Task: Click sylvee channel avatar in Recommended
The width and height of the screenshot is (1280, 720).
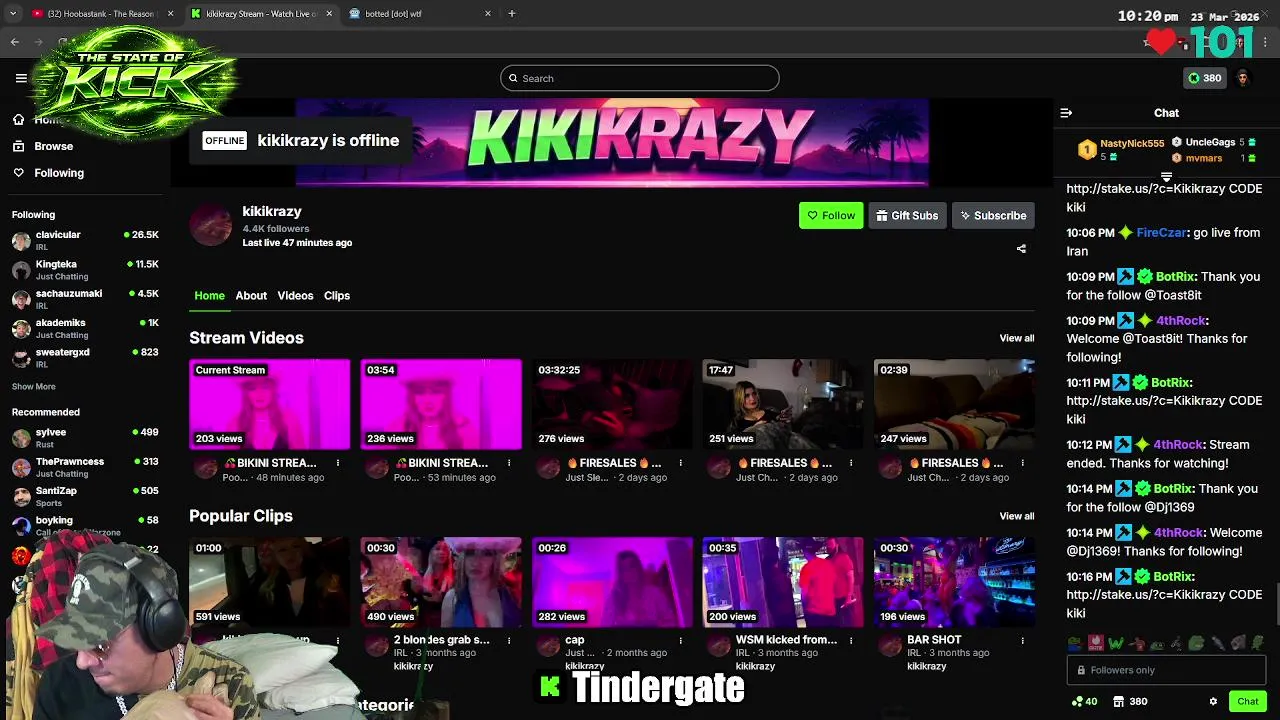Action: tap(21, 438)
